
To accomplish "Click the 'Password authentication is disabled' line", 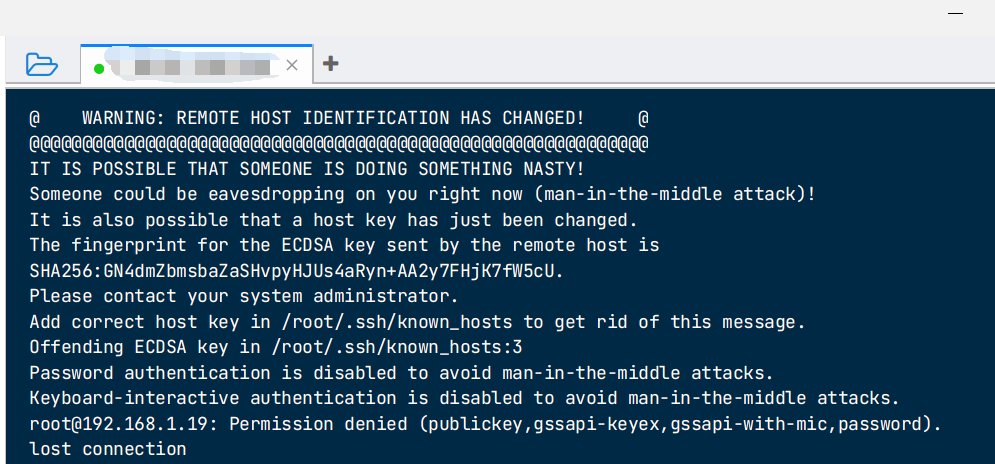I will coord(401,373).
